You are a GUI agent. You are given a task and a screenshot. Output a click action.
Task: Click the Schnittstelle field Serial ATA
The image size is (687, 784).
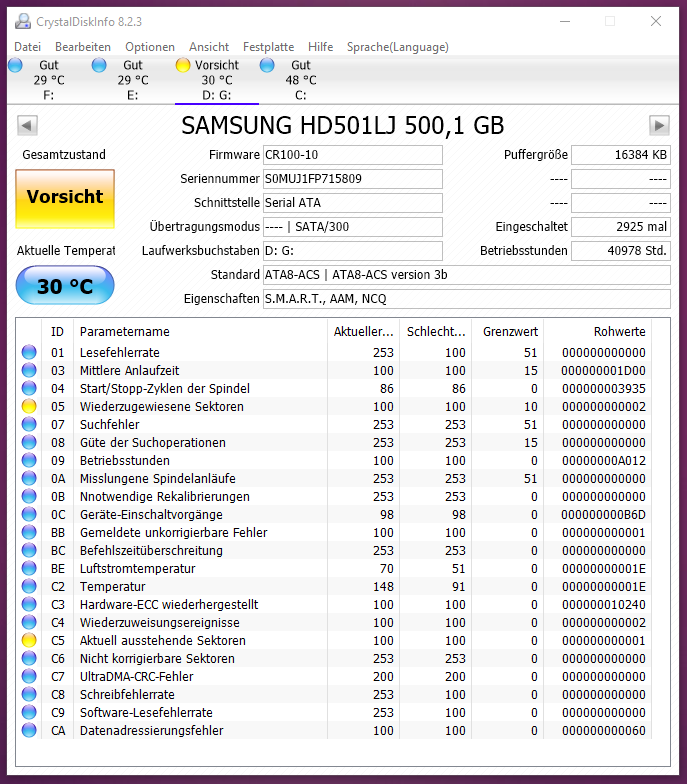[352, 203]
